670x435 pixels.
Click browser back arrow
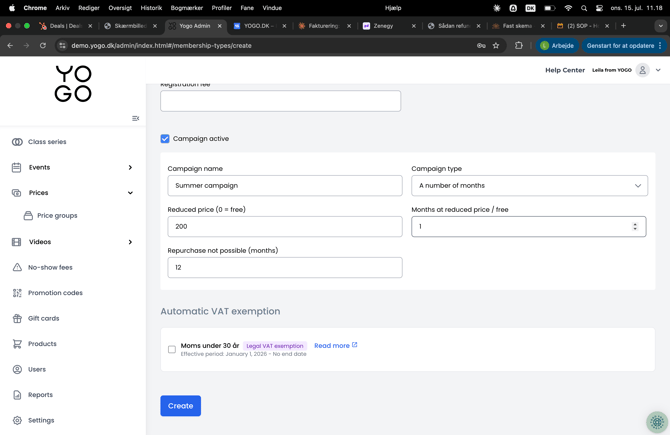(10, 46)
